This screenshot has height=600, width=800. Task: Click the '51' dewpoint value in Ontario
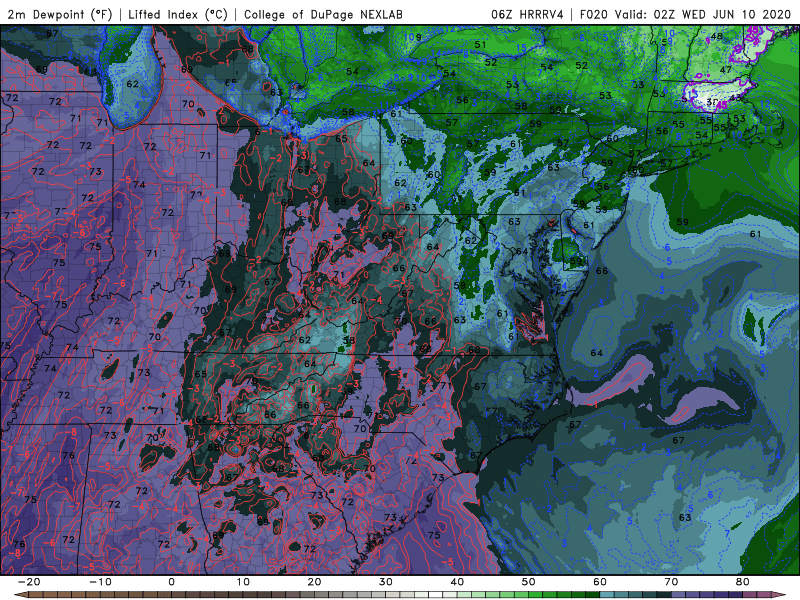[480, 45]
